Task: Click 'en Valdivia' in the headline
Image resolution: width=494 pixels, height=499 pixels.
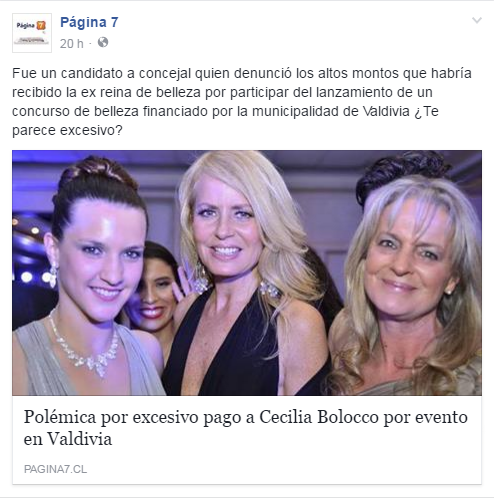Action: click(x=68, y=439)
